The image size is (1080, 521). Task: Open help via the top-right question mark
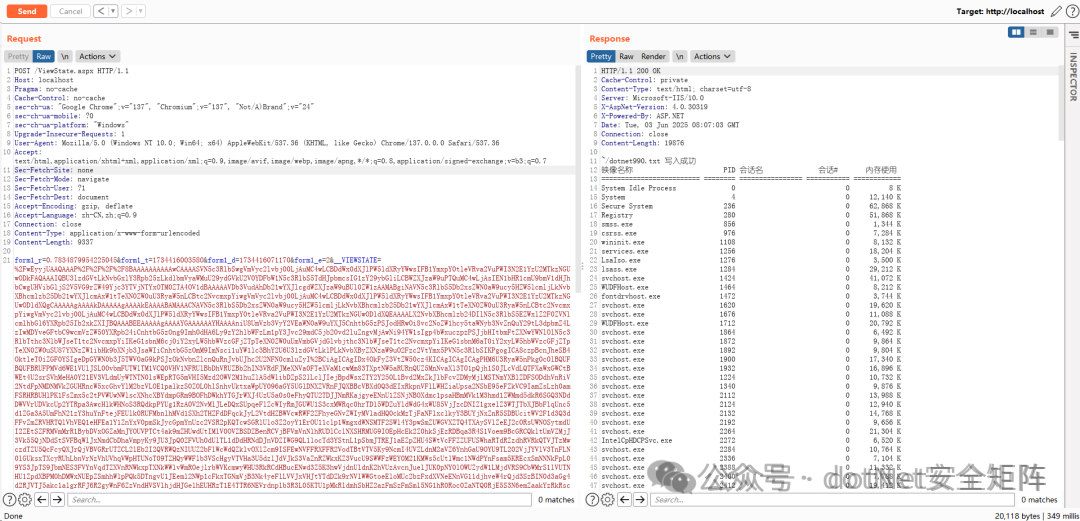[x=1070, y=11]
